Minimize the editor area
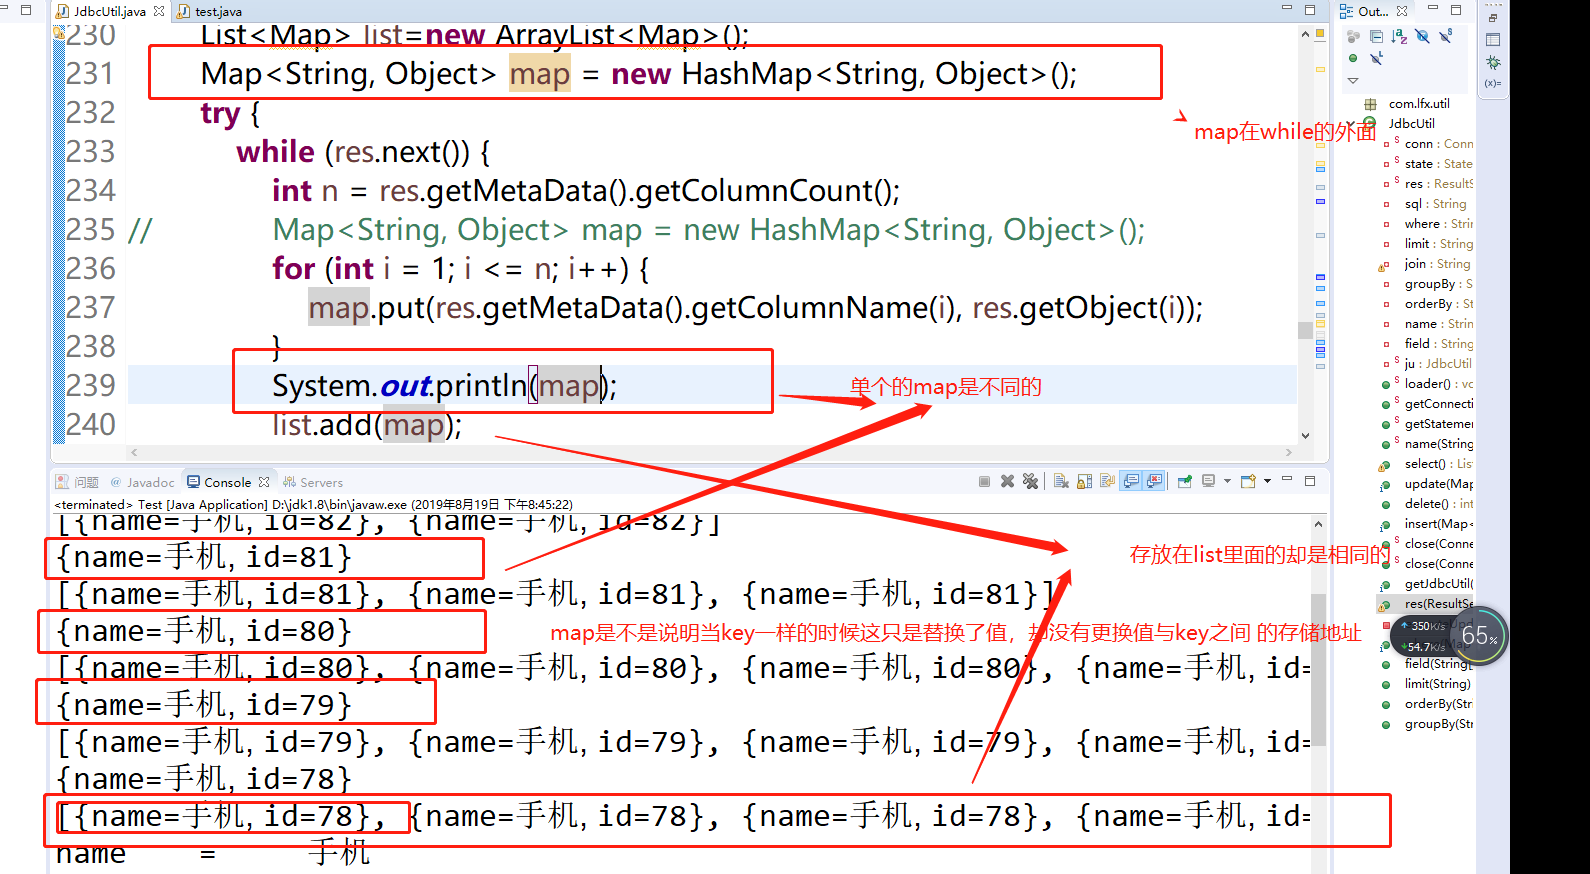The height and width of the screenshot is (874, 1590). click(1287, 9)
